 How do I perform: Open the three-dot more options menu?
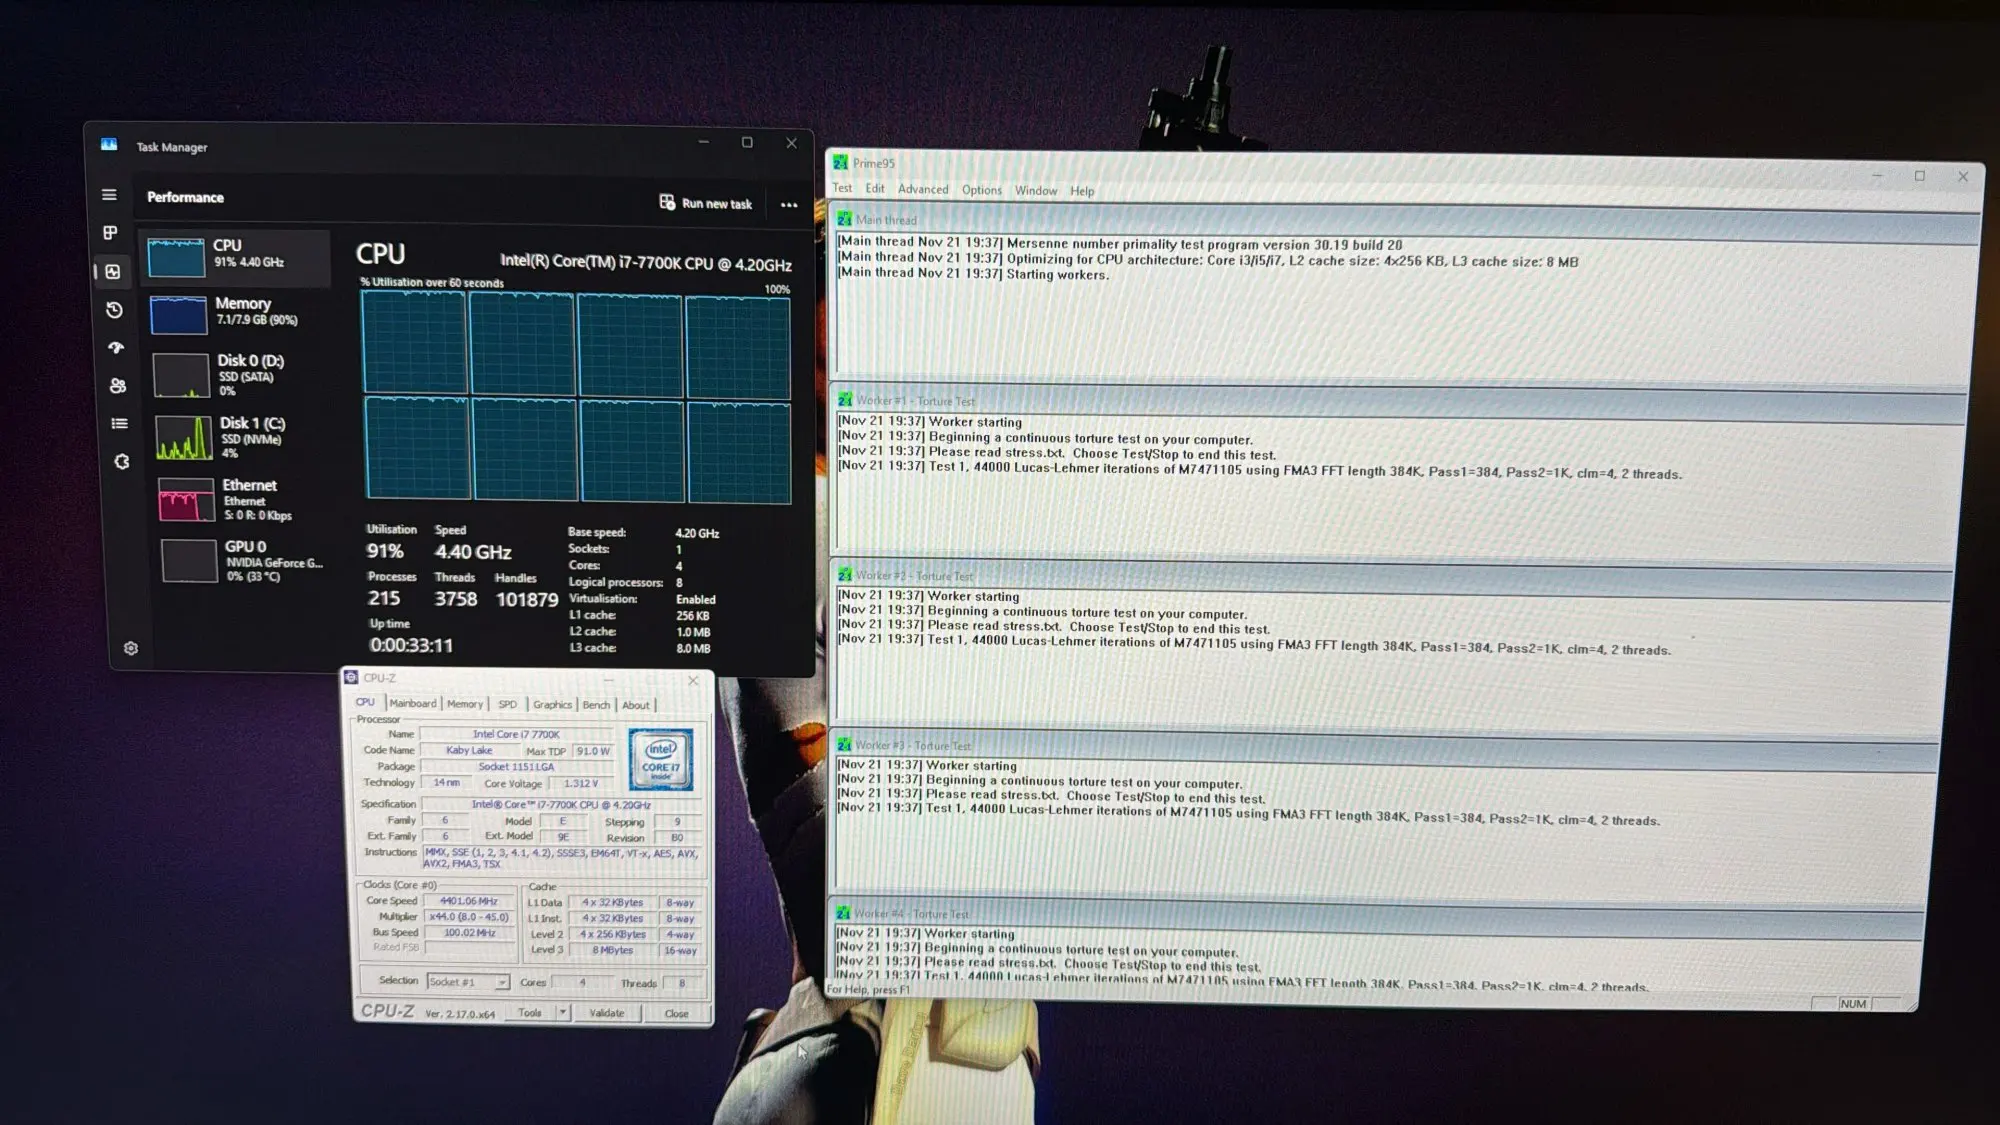[x=789, y=205]
